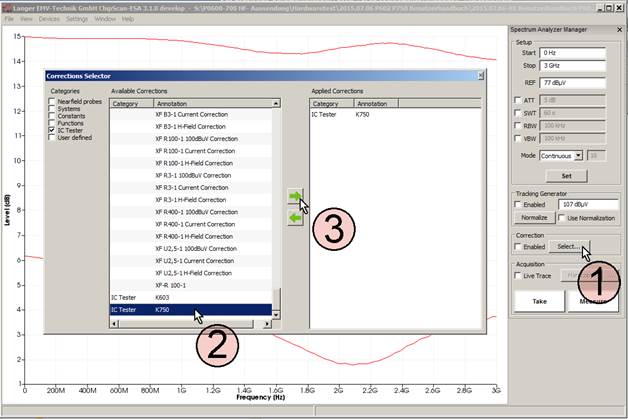
Task: Click the green add-correction right arrow
Action: 294,197
